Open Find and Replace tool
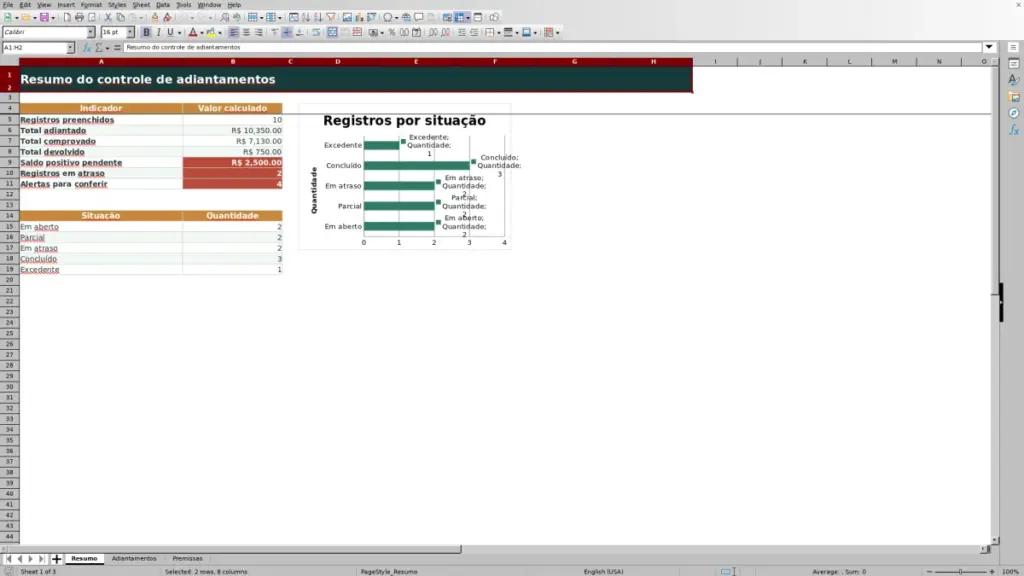Image resolution: width=1024 pixels, height=576 pixels. click(225, 18)
